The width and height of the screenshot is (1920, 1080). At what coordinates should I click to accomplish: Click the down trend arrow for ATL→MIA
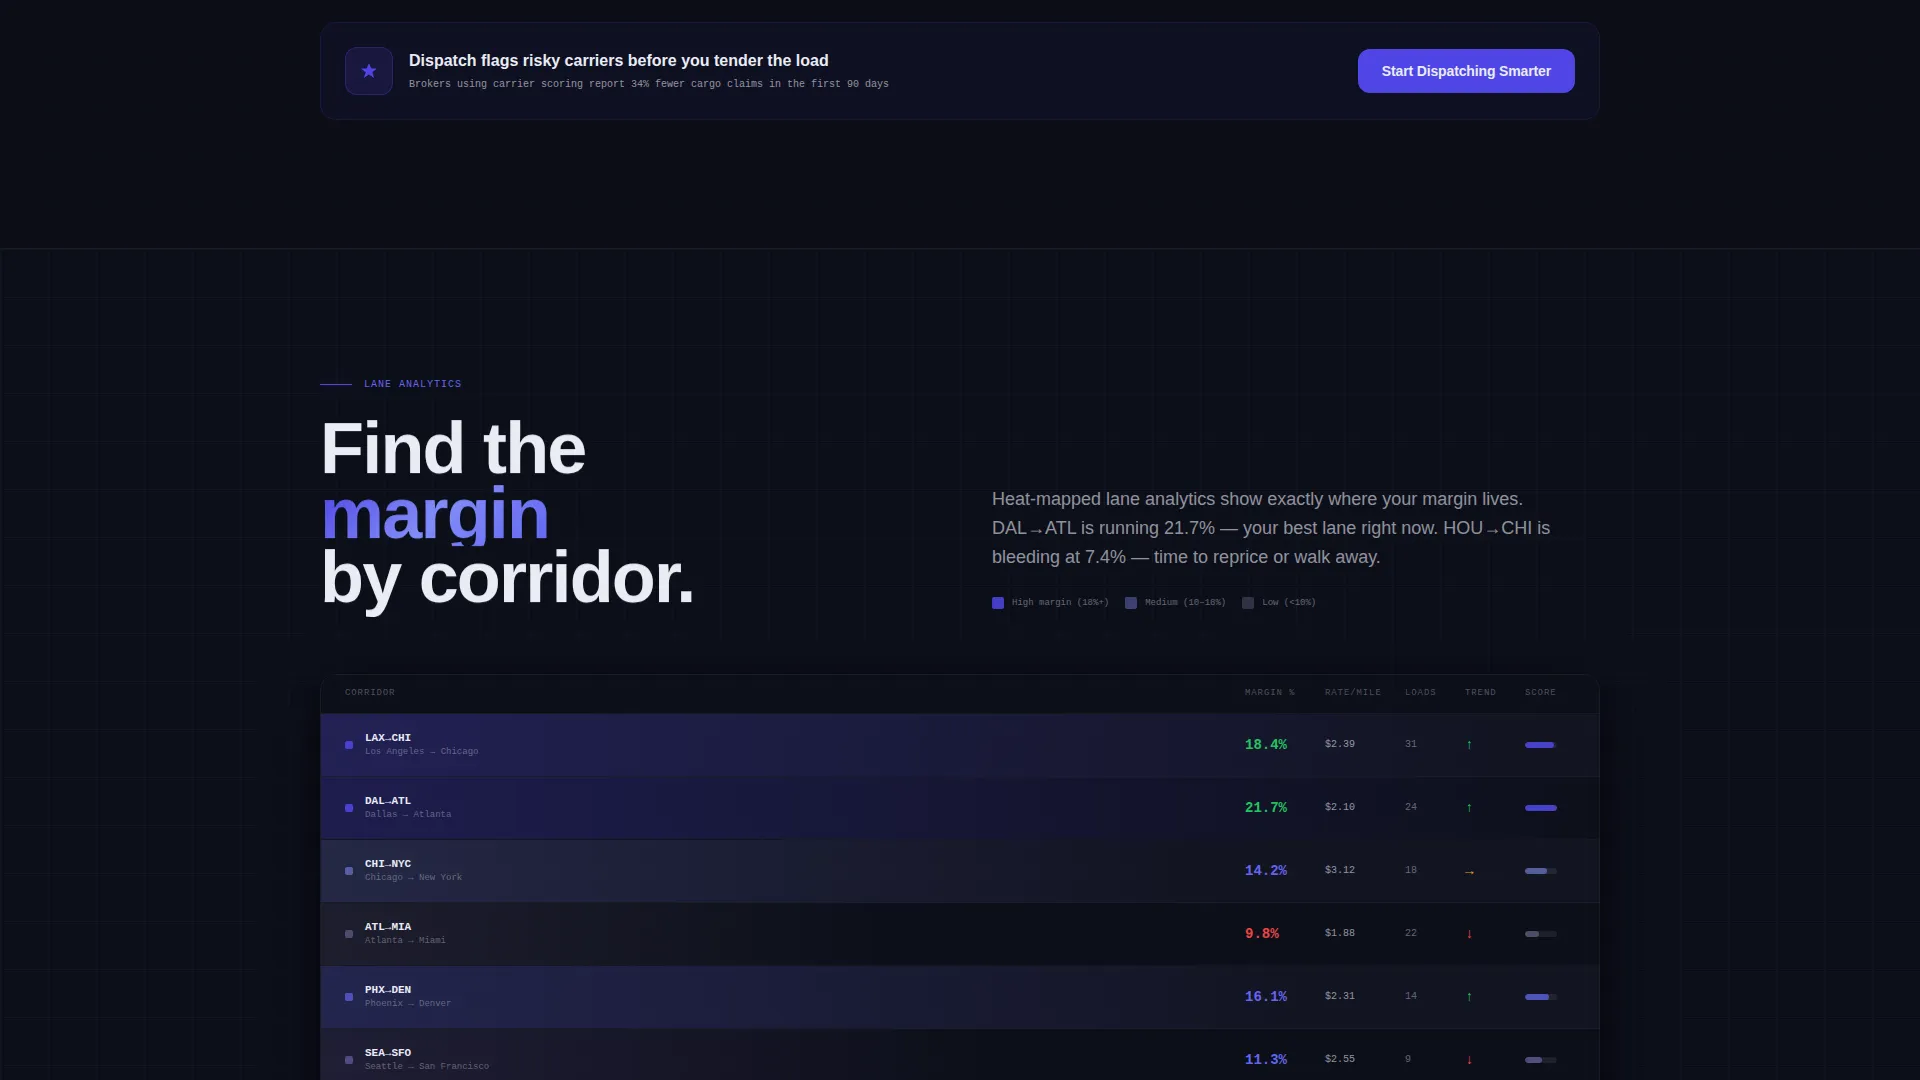(1469, 934)
